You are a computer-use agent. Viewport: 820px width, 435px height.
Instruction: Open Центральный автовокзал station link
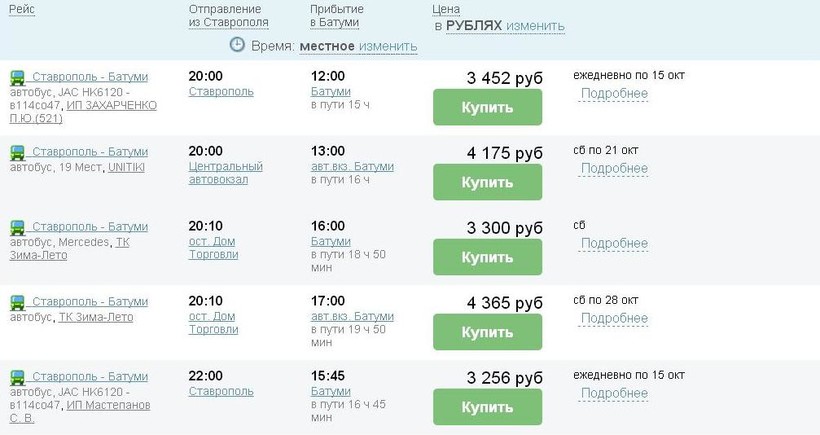(225, 173)
